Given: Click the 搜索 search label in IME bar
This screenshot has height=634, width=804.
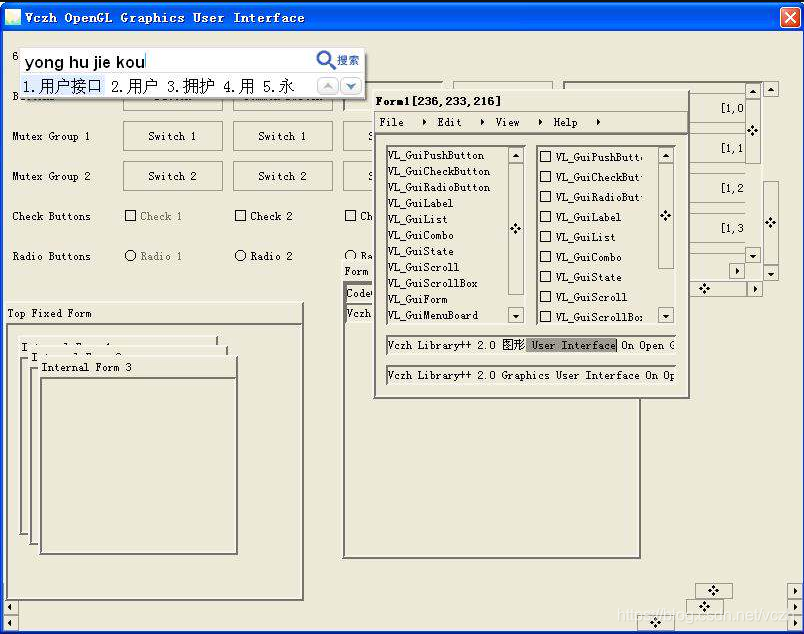Looking at the screenshot, I should [x=348, y=60].
